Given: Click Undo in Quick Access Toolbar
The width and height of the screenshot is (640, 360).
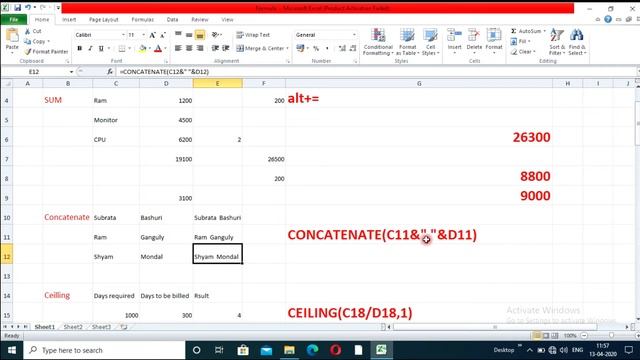Looking at the screenshot, I should pyautogui.click(x=28, y=8).
